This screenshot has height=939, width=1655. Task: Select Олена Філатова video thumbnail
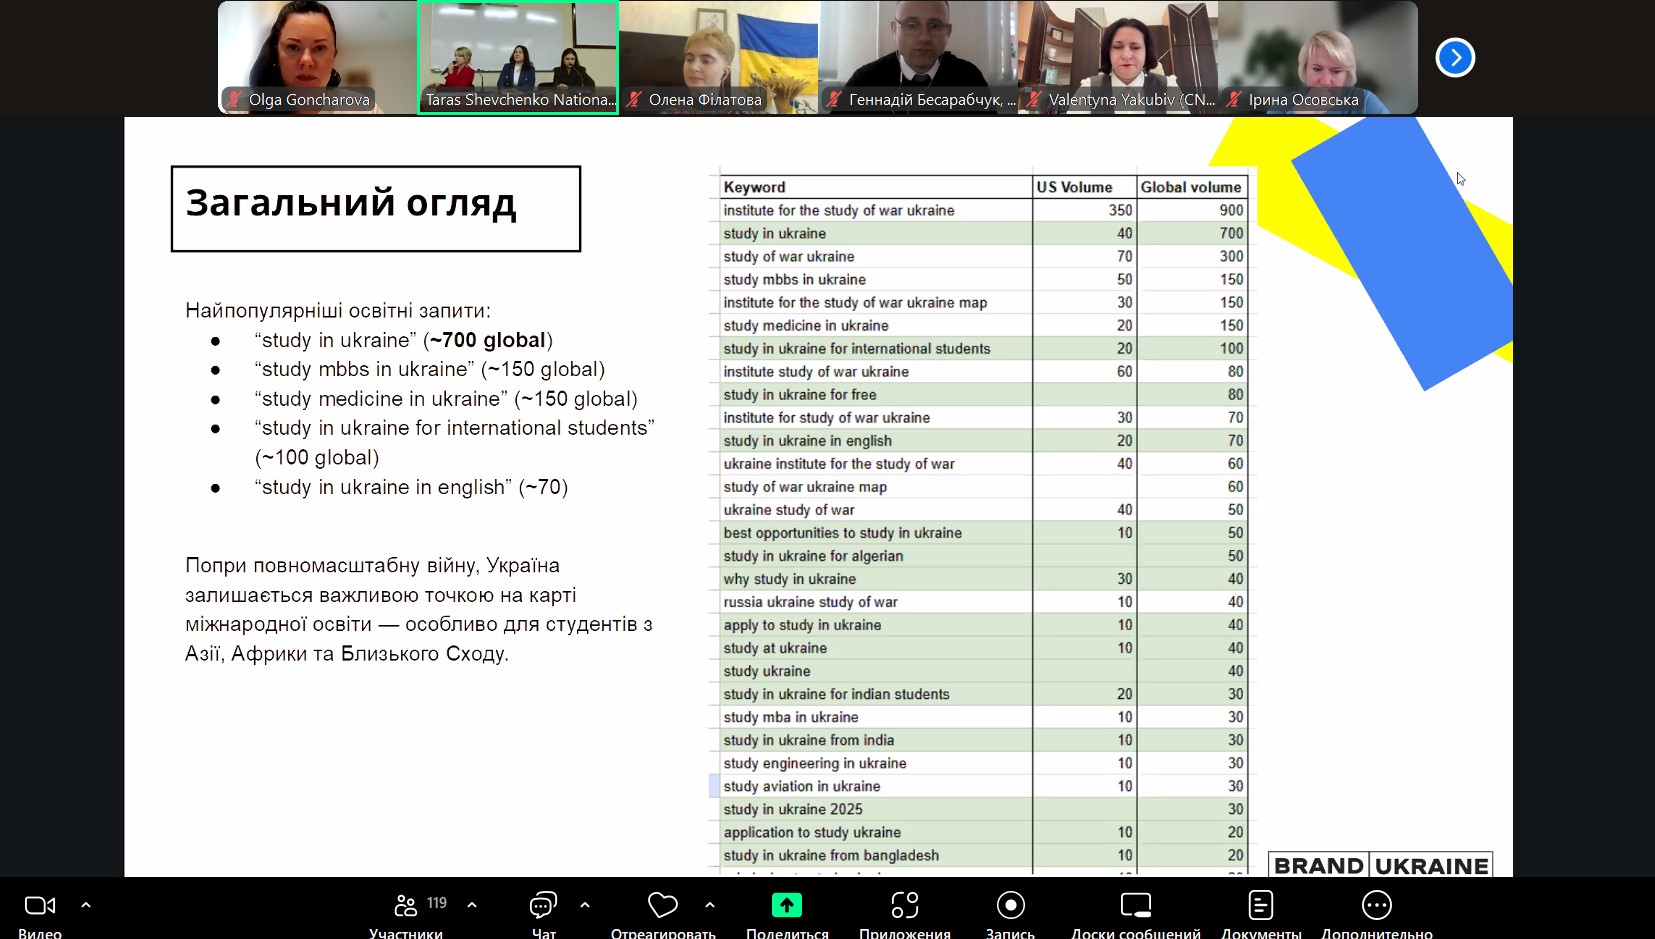pyautogui.click(x=718, y=57)
